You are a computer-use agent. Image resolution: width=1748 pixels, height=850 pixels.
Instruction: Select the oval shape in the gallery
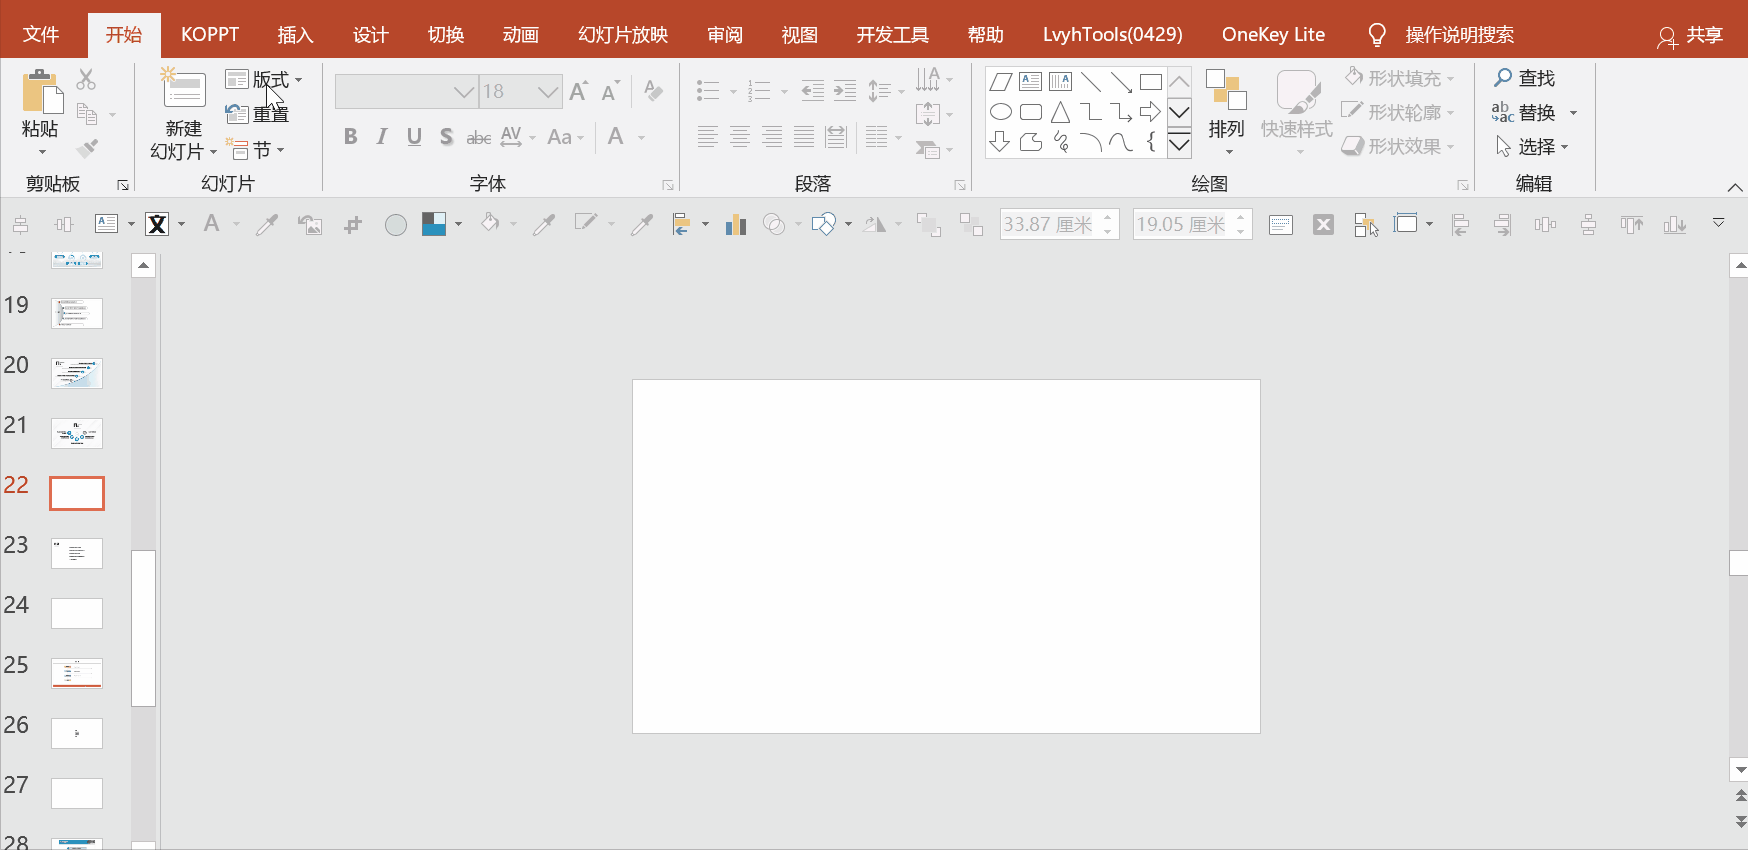tap(1000, 113)
